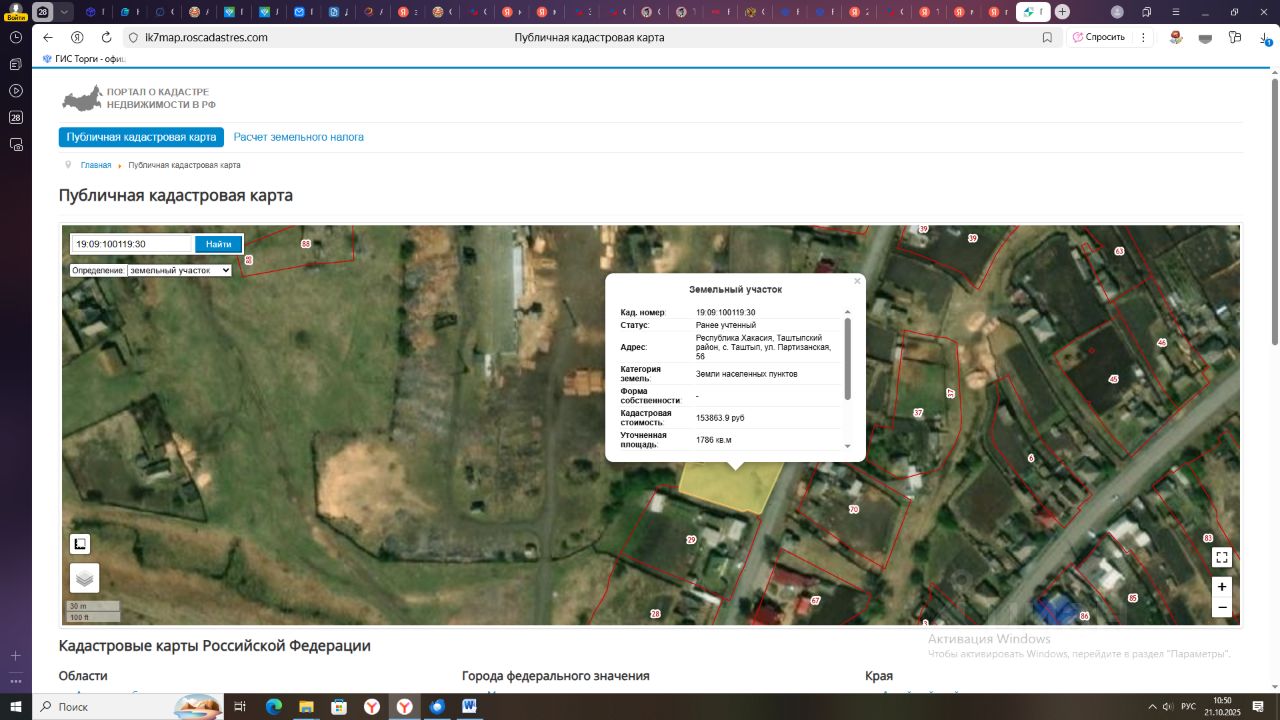Zoom out on the cadastral map
Image resolution: width=1280 pixels, height=720 pixels.
(1221, 607)
